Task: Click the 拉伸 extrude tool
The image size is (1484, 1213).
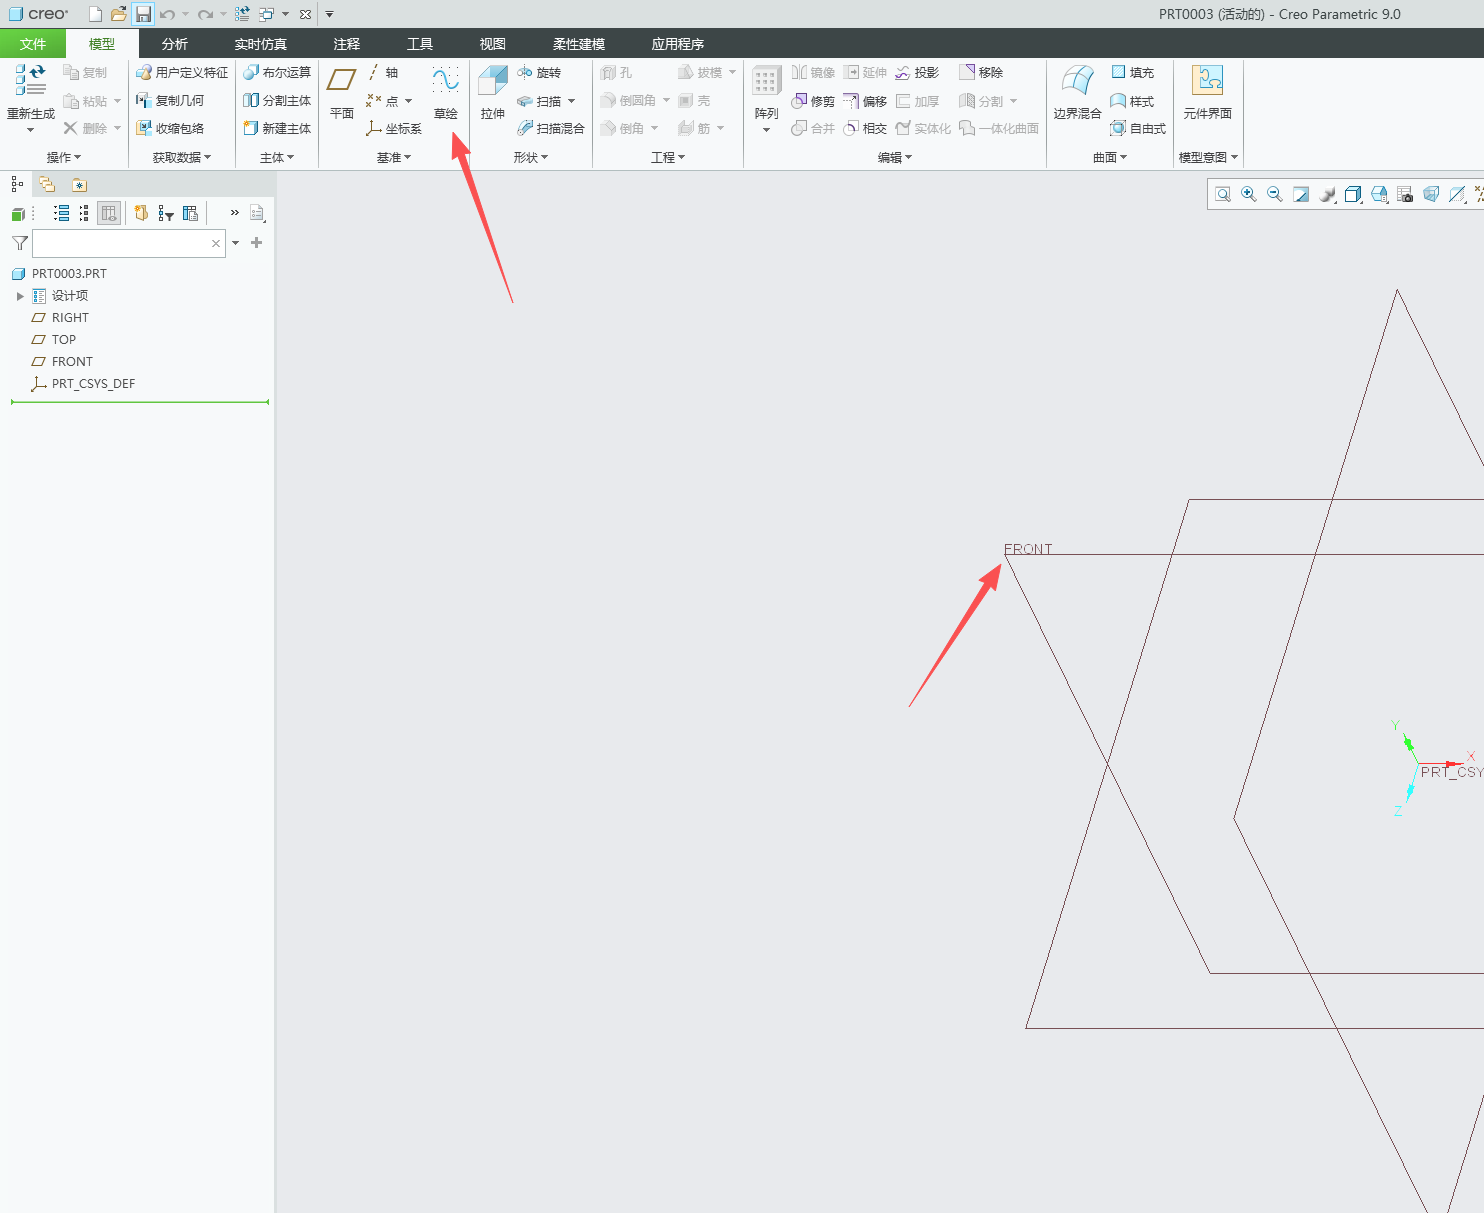Action: point(493,93)
